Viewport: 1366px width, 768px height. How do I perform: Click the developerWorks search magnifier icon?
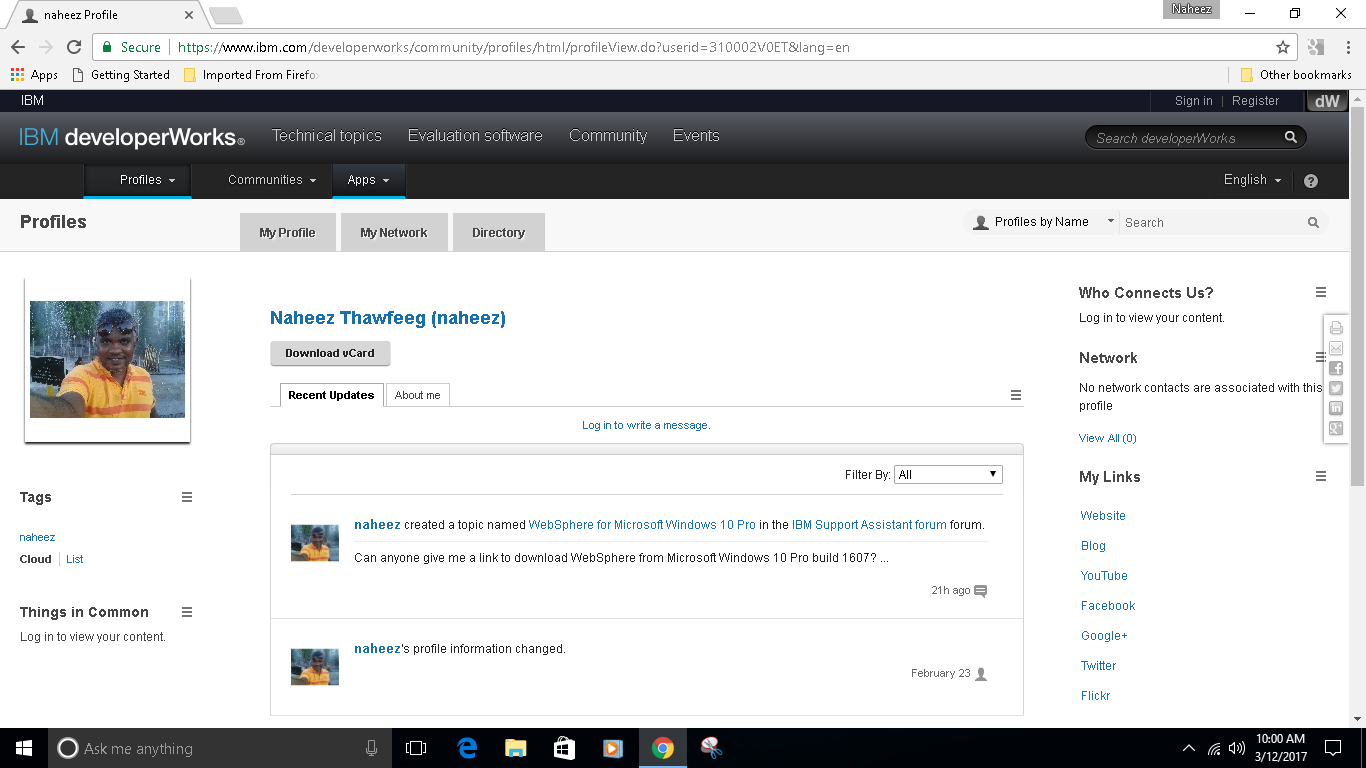[1291, 138]
